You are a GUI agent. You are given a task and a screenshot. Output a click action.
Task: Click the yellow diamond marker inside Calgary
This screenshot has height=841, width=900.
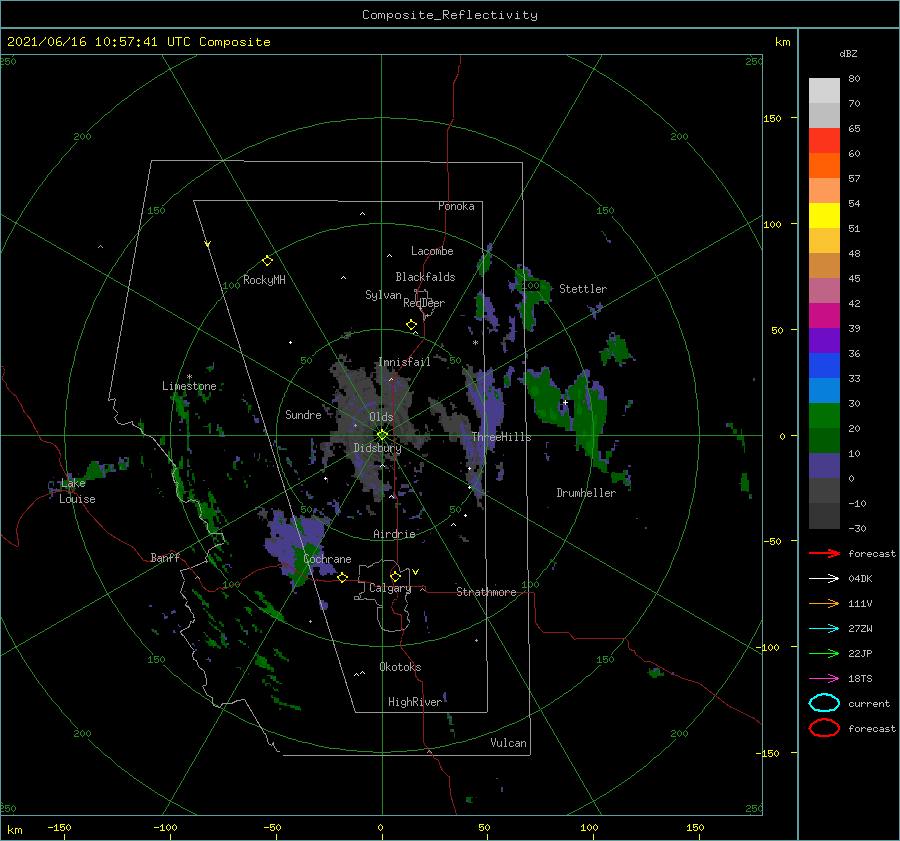pyautogui.click(x=395, y=576)
